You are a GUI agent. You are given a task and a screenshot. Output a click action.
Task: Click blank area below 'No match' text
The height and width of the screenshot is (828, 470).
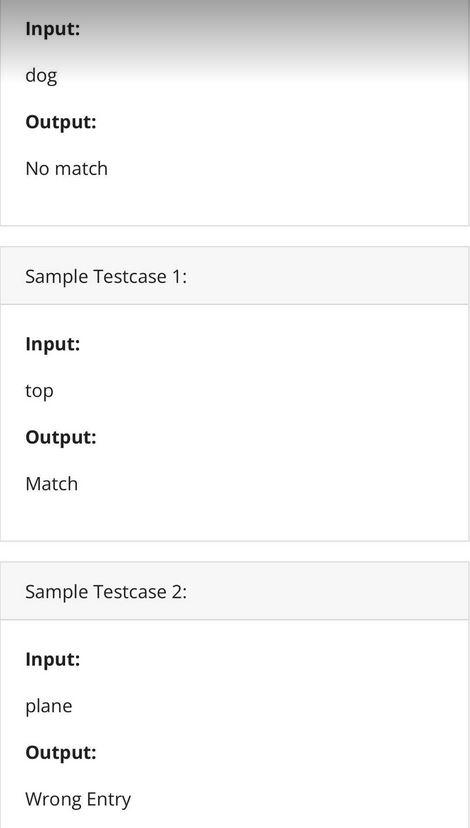coord(234,203)
